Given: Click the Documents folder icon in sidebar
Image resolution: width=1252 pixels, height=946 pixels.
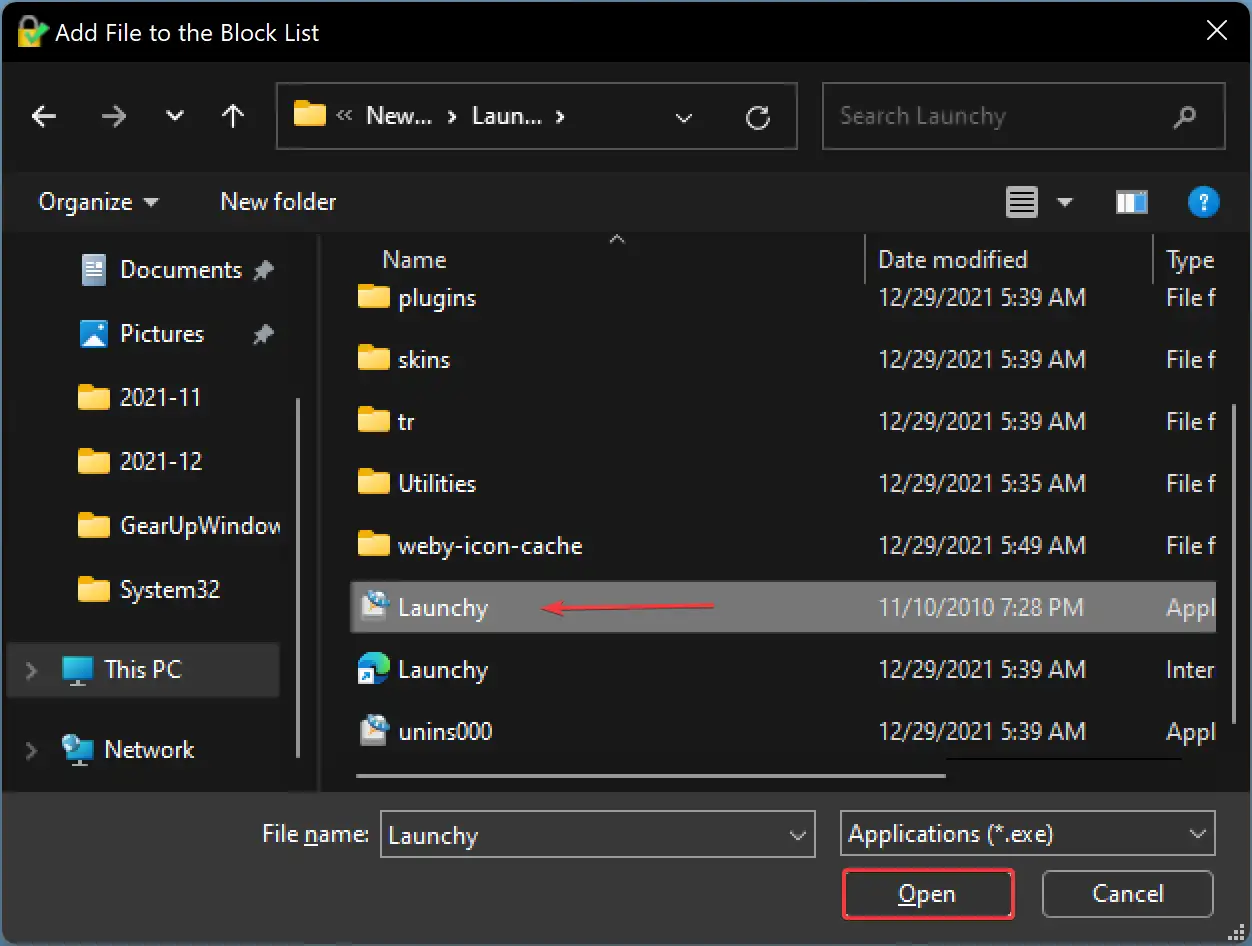Looking at the screenshot, I should tap(93, 270).
